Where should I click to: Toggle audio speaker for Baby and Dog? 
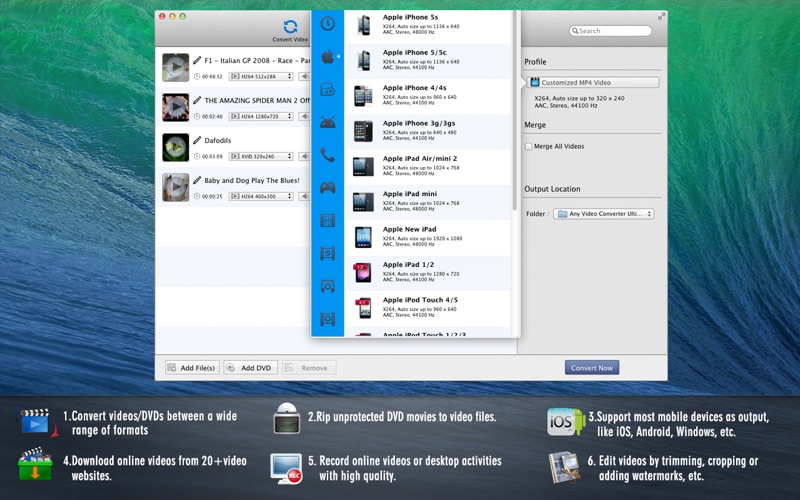click(305, 196)
